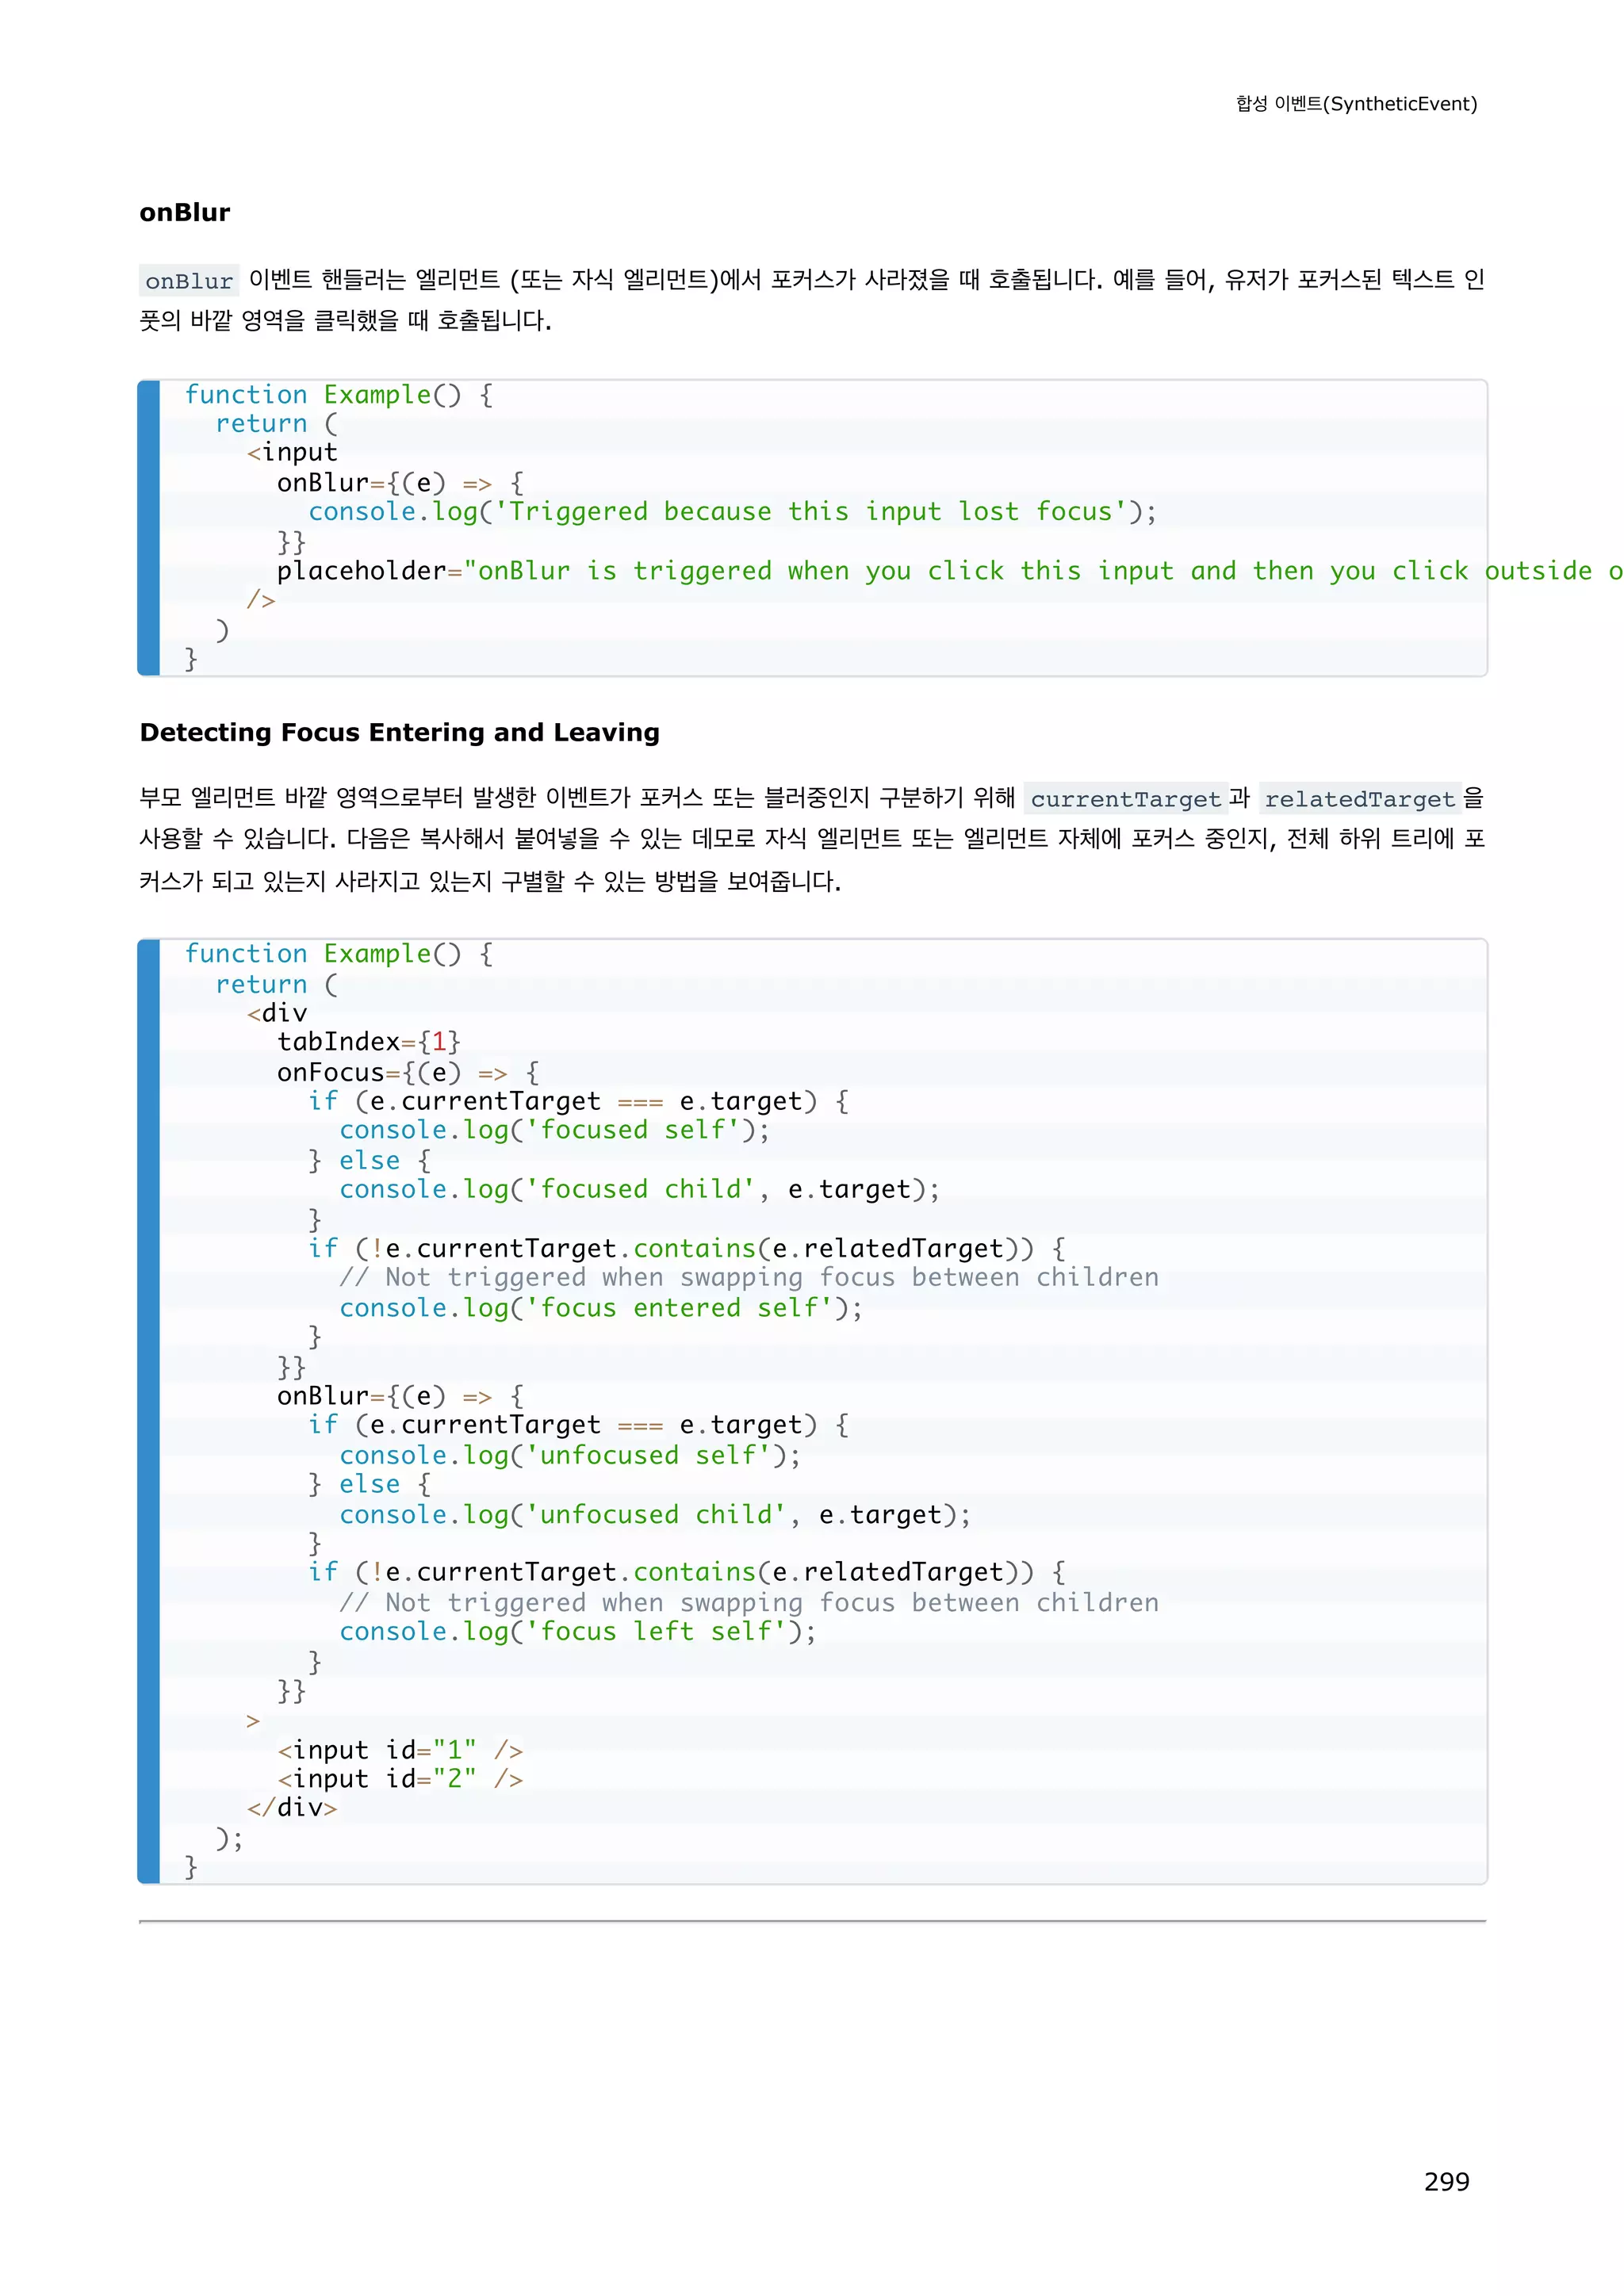Click the 'focus left self' log line

(x=577, y=1631)
